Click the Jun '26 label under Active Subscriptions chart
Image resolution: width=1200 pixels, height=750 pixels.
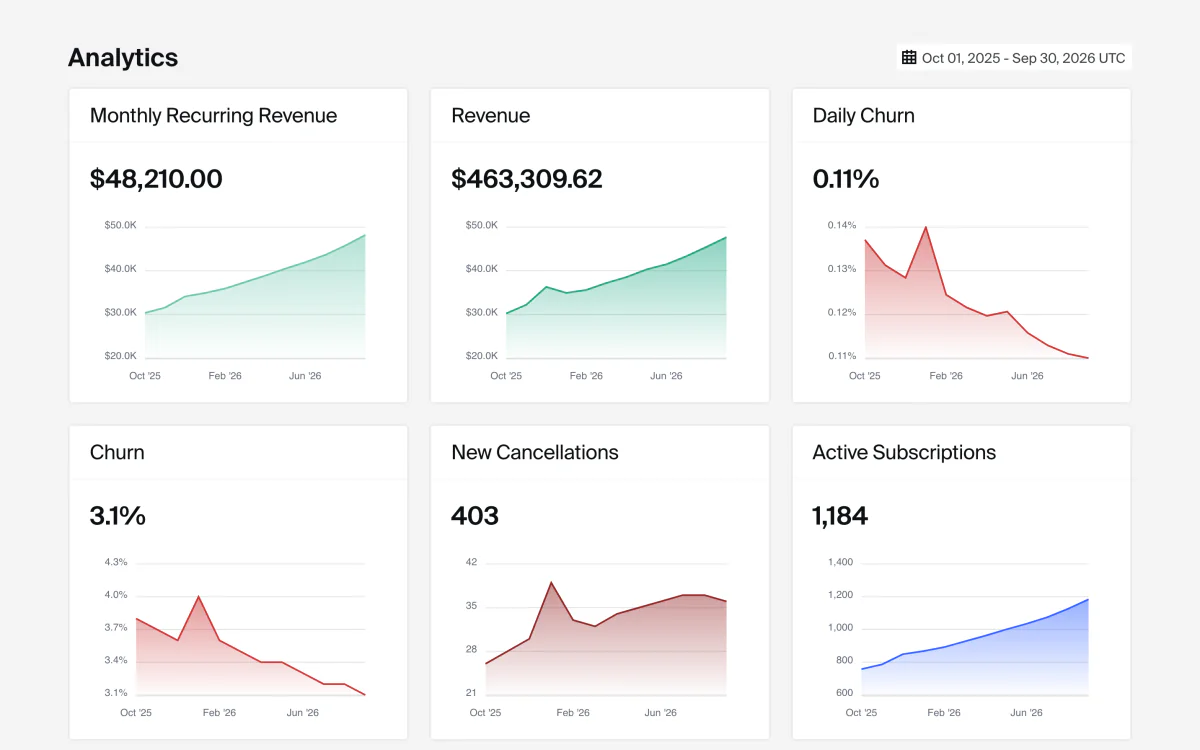coord(1027,713)
